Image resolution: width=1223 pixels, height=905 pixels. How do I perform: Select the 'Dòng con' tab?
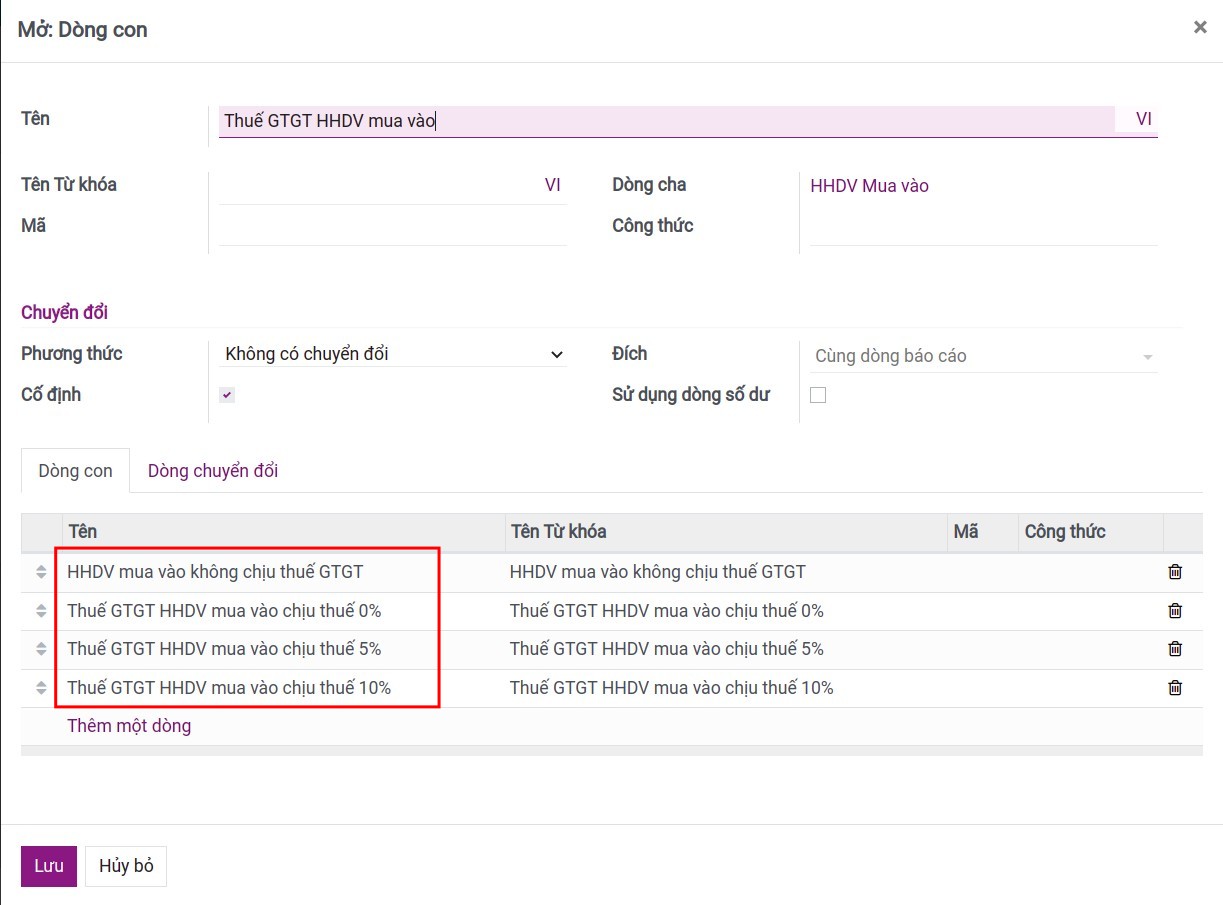(x=75, y=471)
